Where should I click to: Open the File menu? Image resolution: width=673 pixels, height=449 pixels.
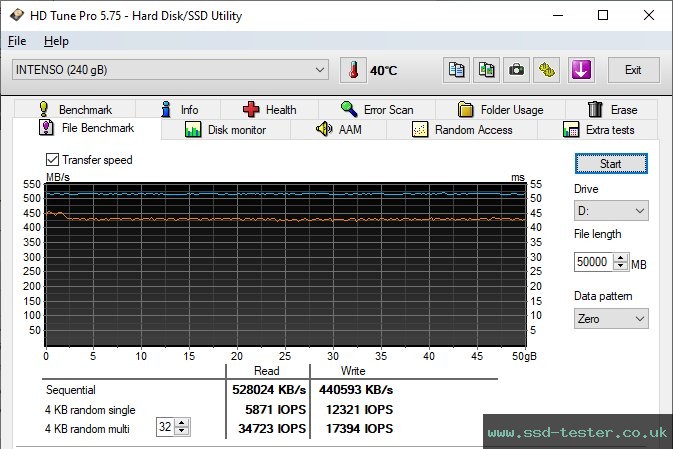17,41
